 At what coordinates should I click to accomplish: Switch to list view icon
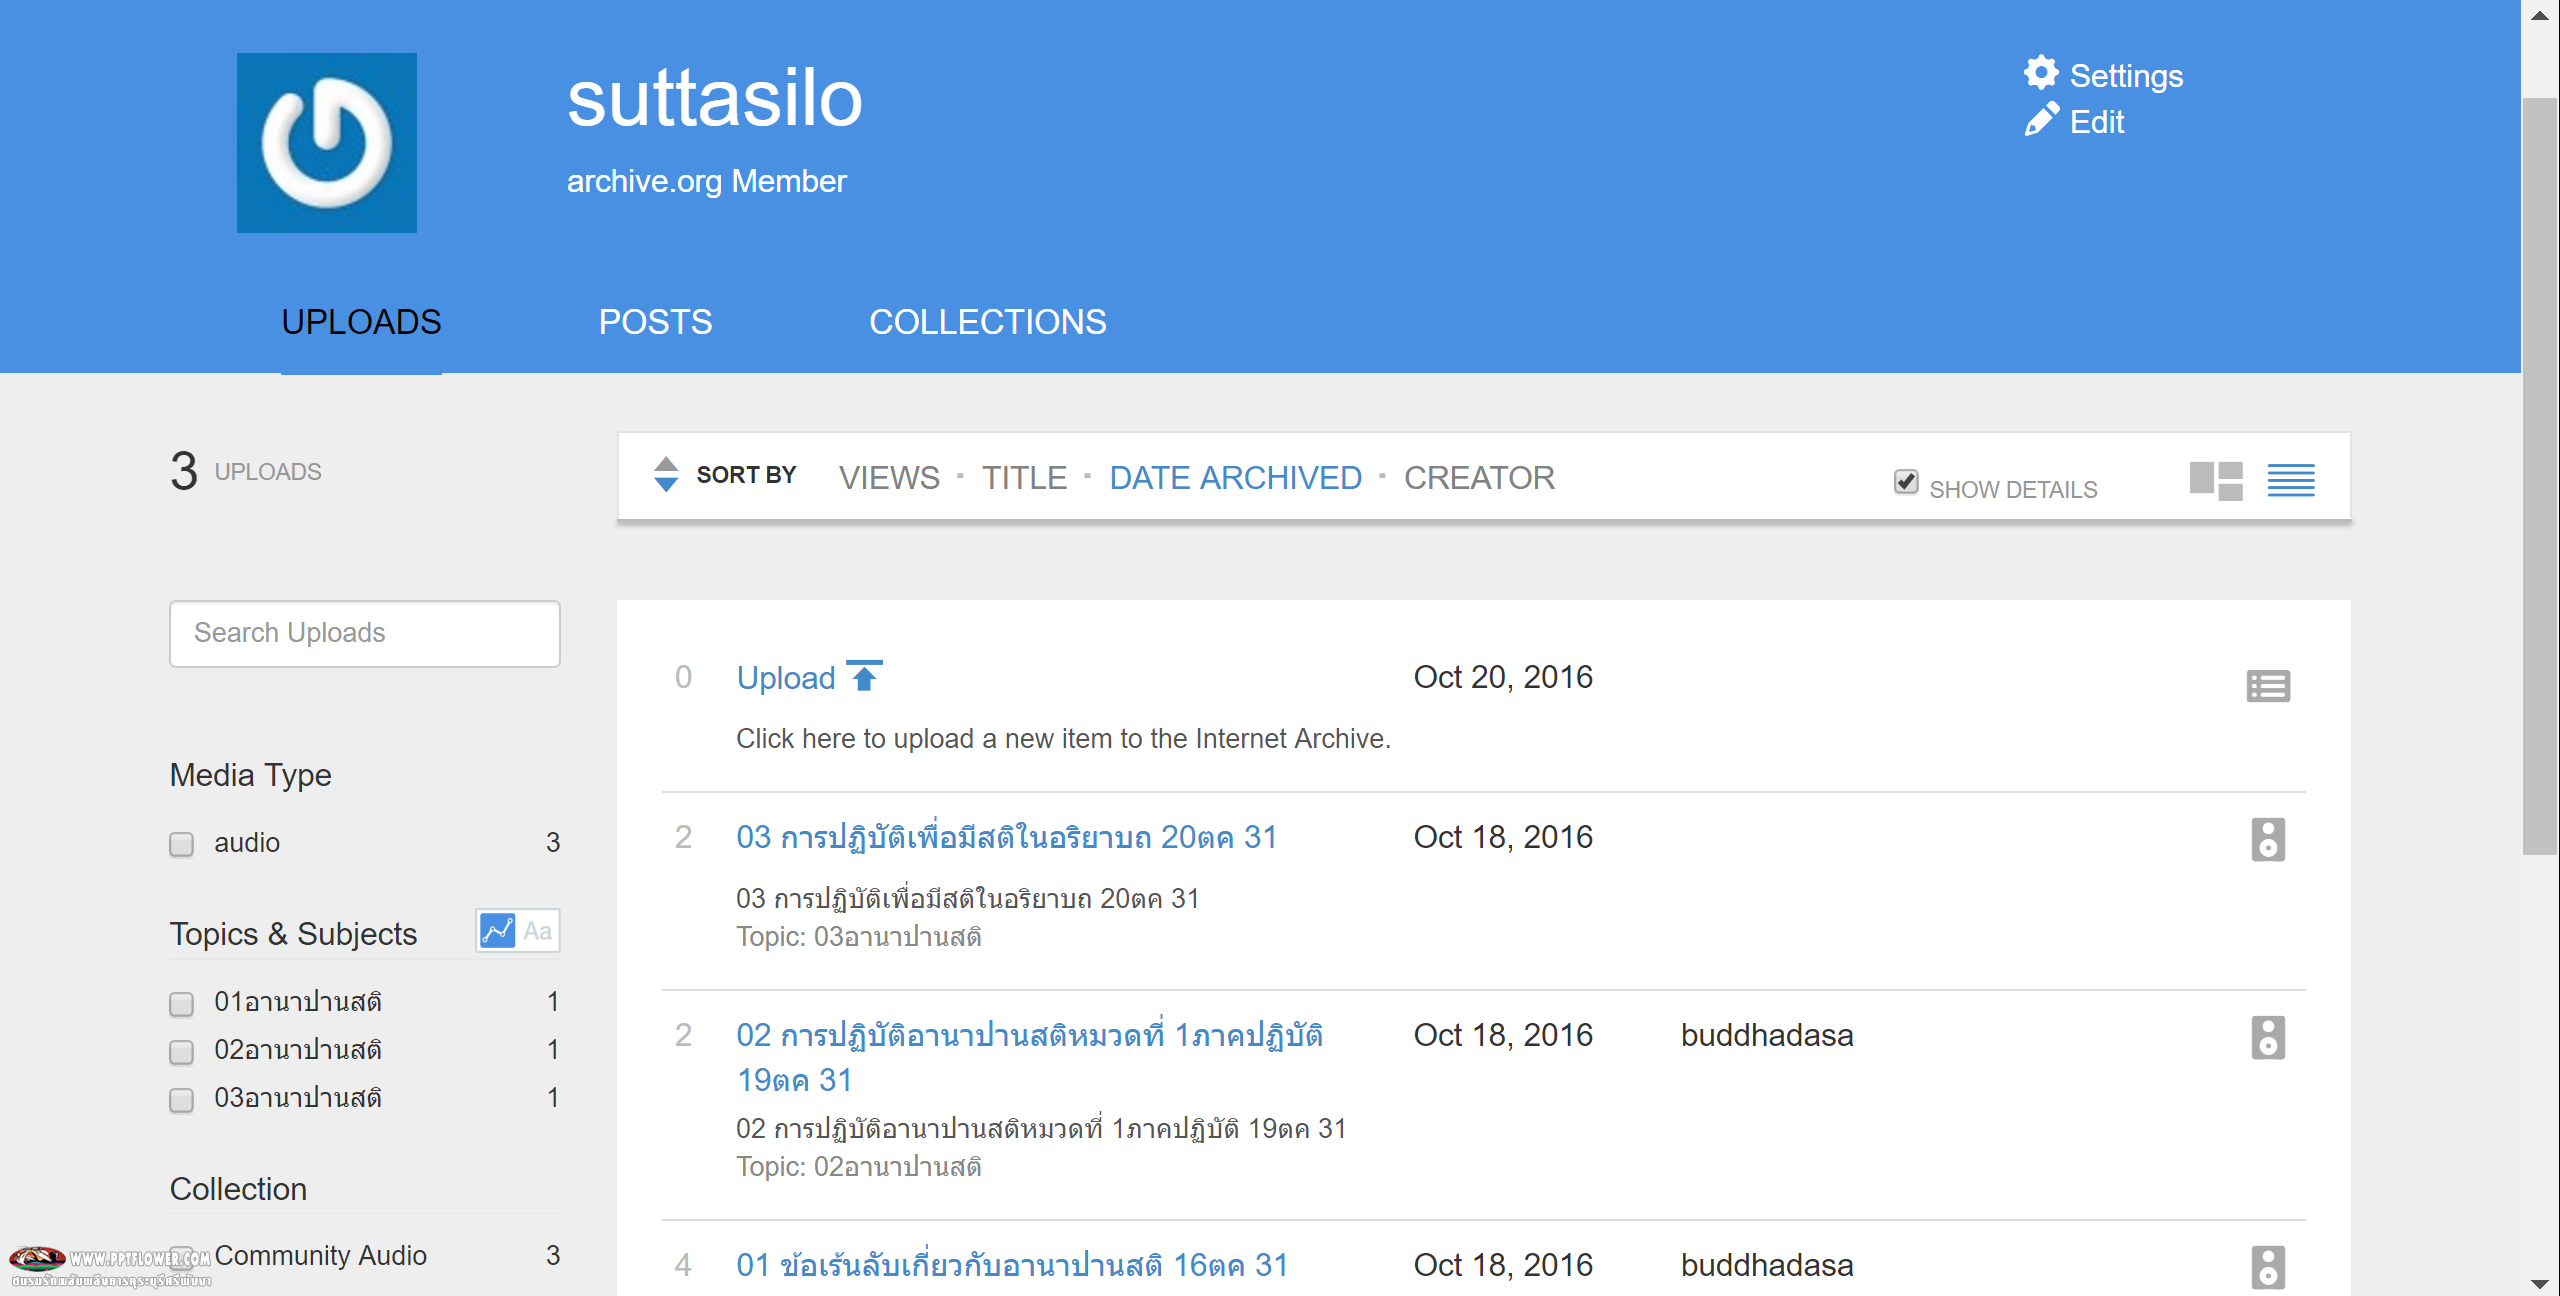[2291, 481]
